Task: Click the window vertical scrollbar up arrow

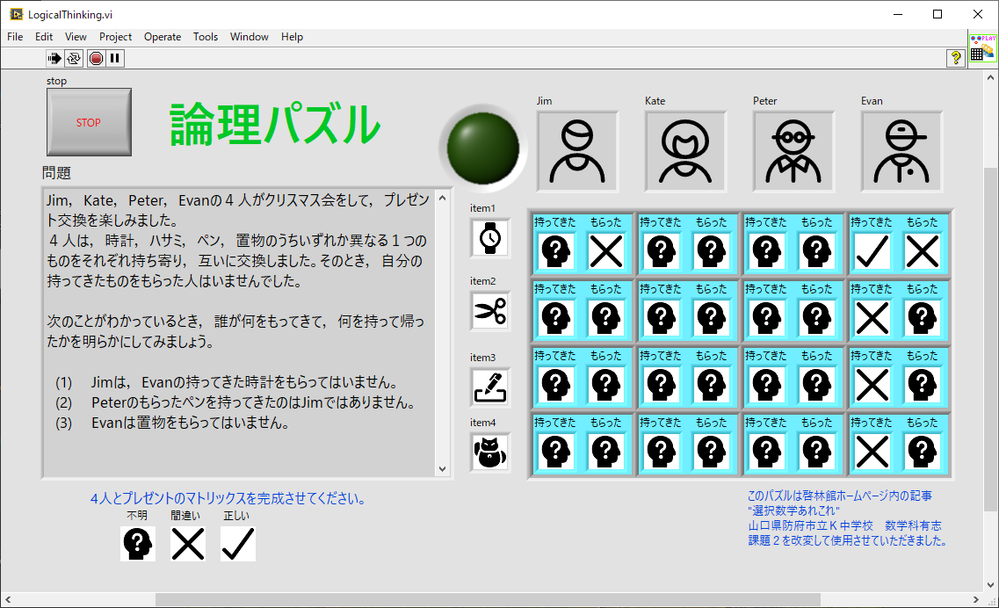Action: click(991, 78)
